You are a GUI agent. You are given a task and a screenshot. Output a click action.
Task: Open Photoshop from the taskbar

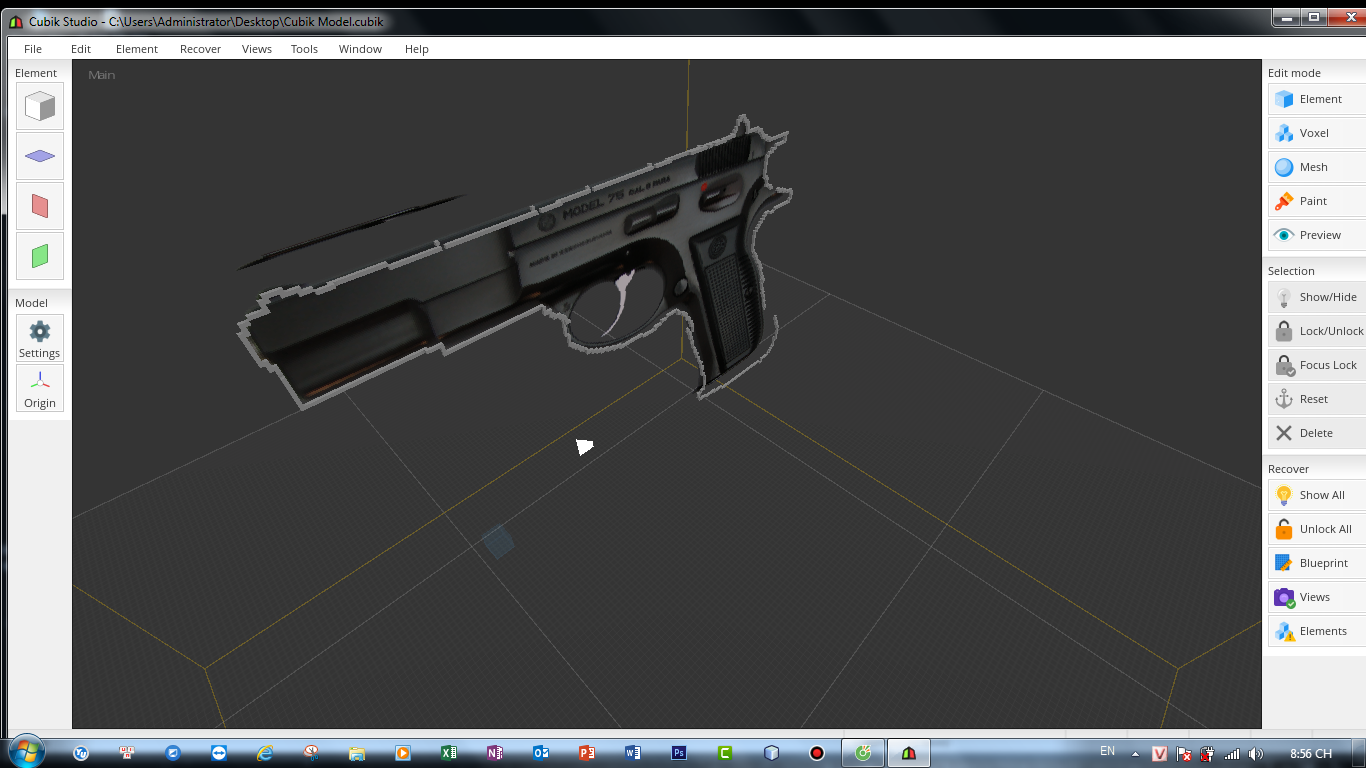click(x=679, y=753)
